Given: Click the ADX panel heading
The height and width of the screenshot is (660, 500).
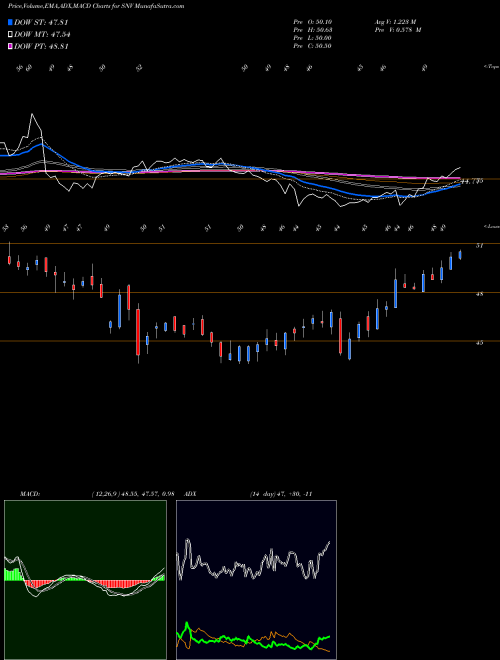Looking at the screenshot, I should (190, 494).
